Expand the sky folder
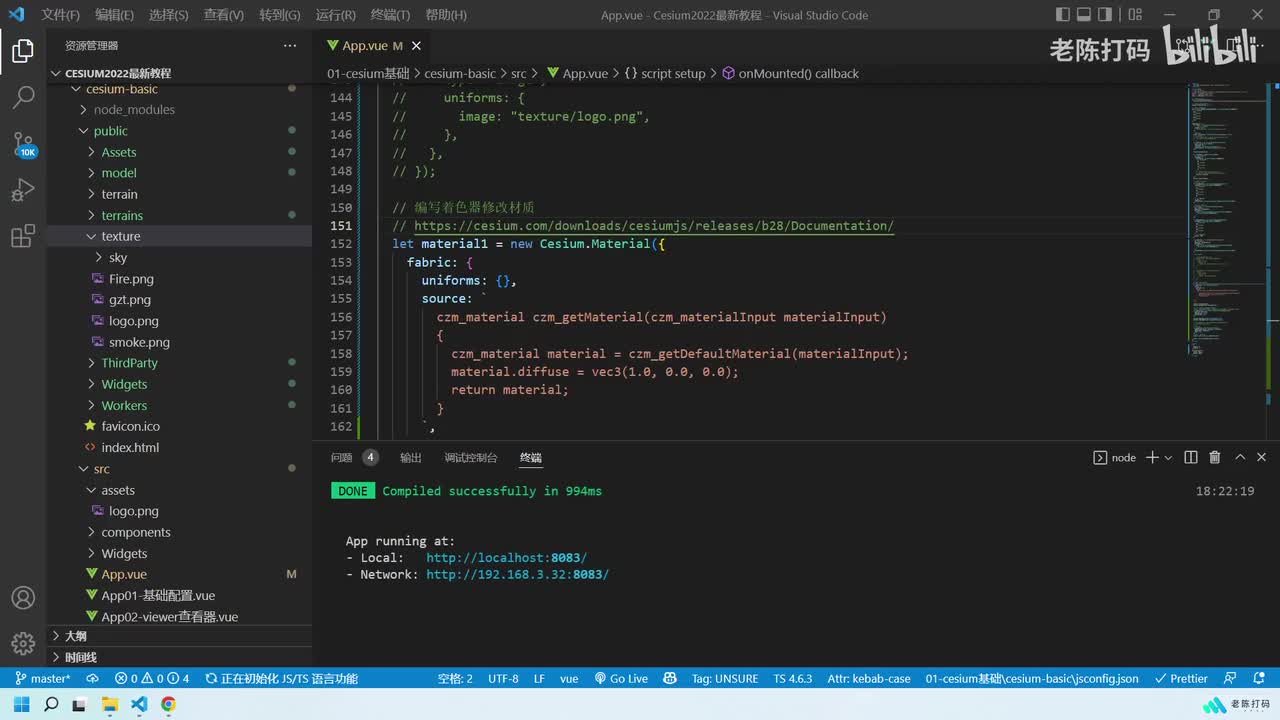 [x=118, y=258]
